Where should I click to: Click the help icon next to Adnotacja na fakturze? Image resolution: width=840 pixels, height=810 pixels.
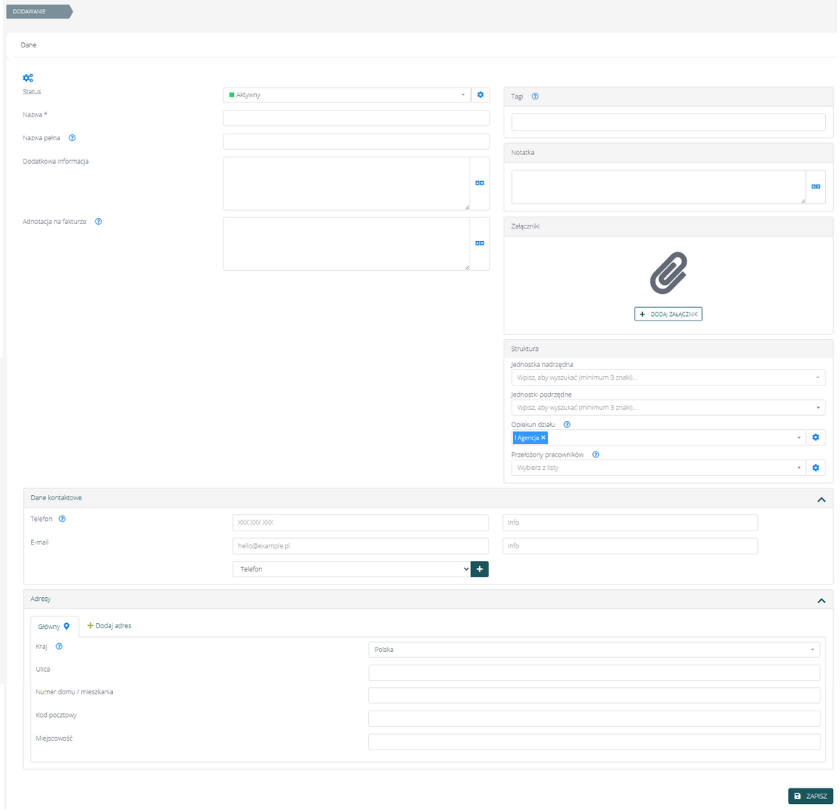[x=99, y=221]
